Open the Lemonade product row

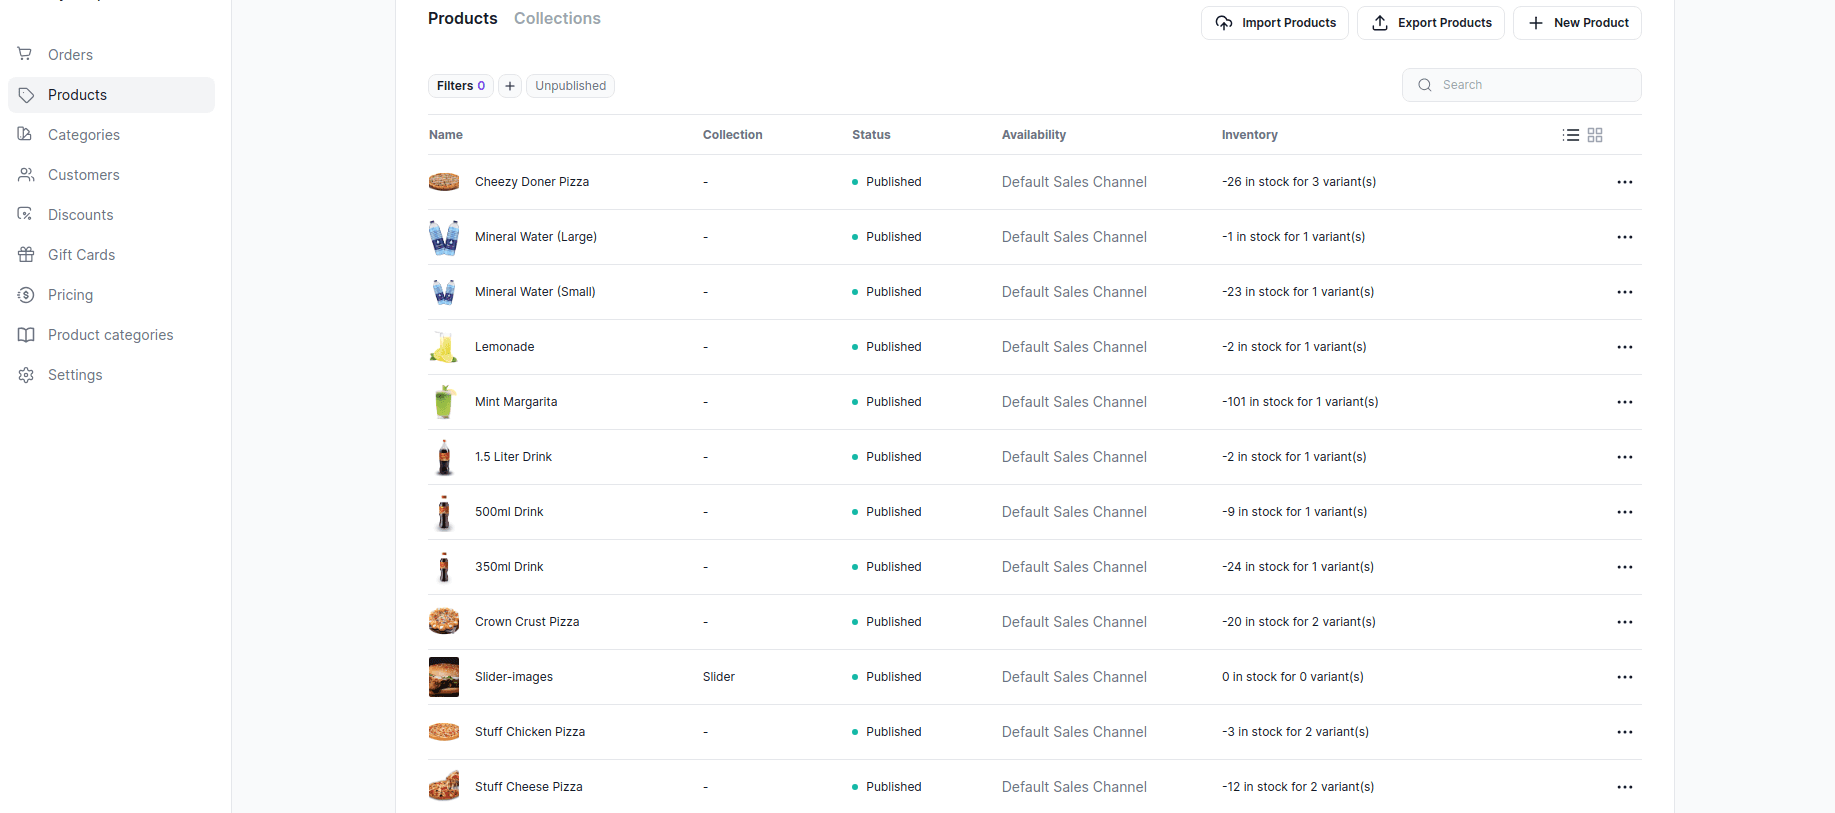[1035, 347]
